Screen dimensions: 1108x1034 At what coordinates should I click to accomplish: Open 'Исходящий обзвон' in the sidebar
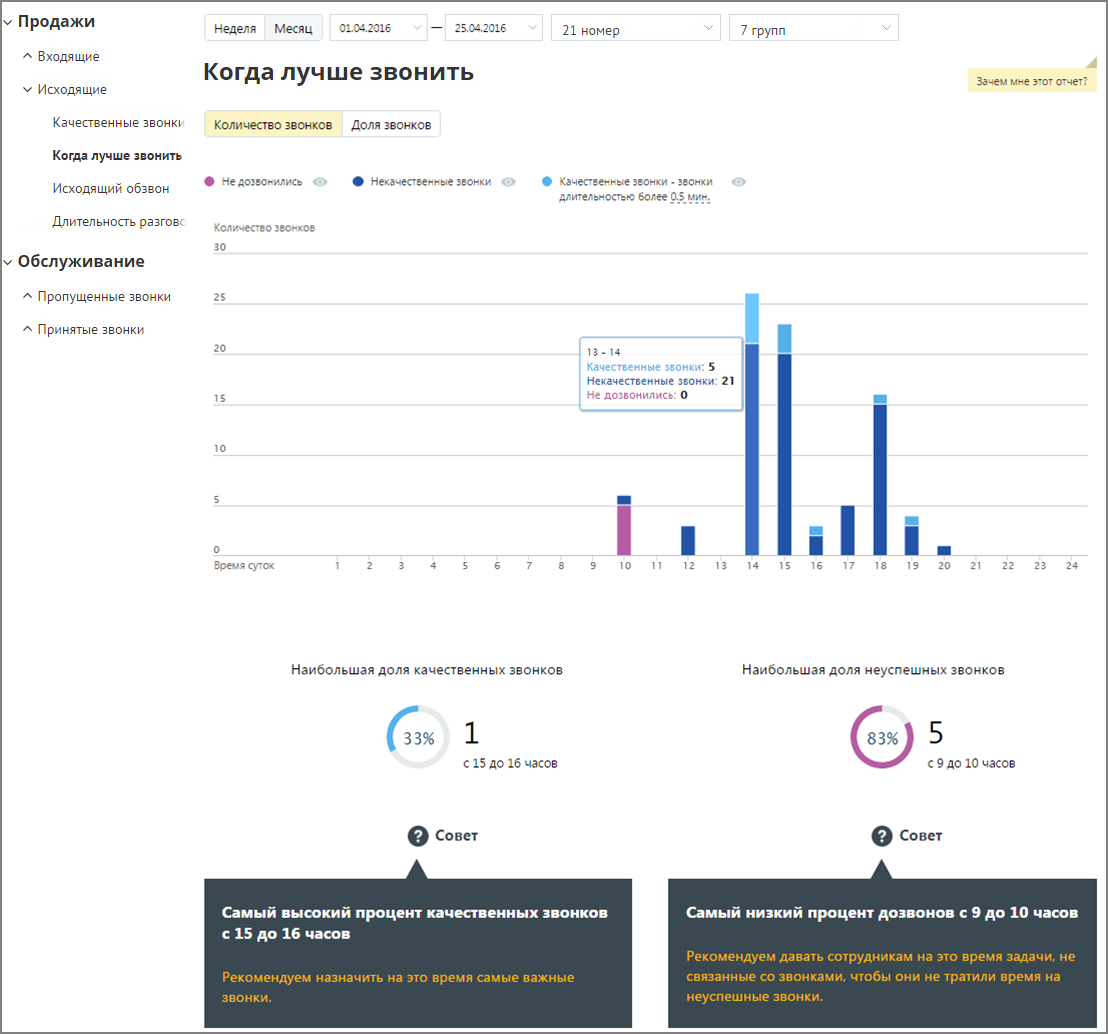(111, 189)
